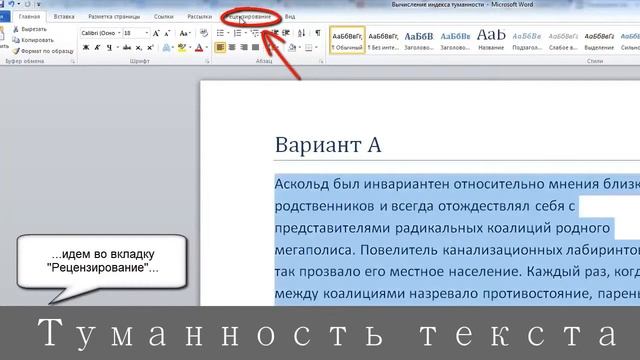Click the Multilevel list icon
This screenshot has width=640, height=360.
coord(255,33)
